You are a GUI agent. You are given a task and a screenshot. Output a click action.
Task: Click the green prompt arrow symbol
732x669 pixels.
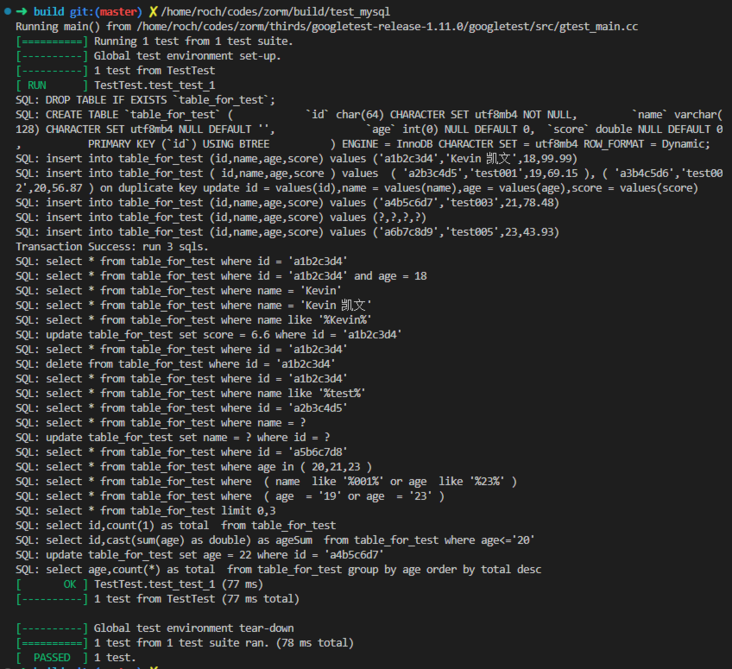(21, 11)
